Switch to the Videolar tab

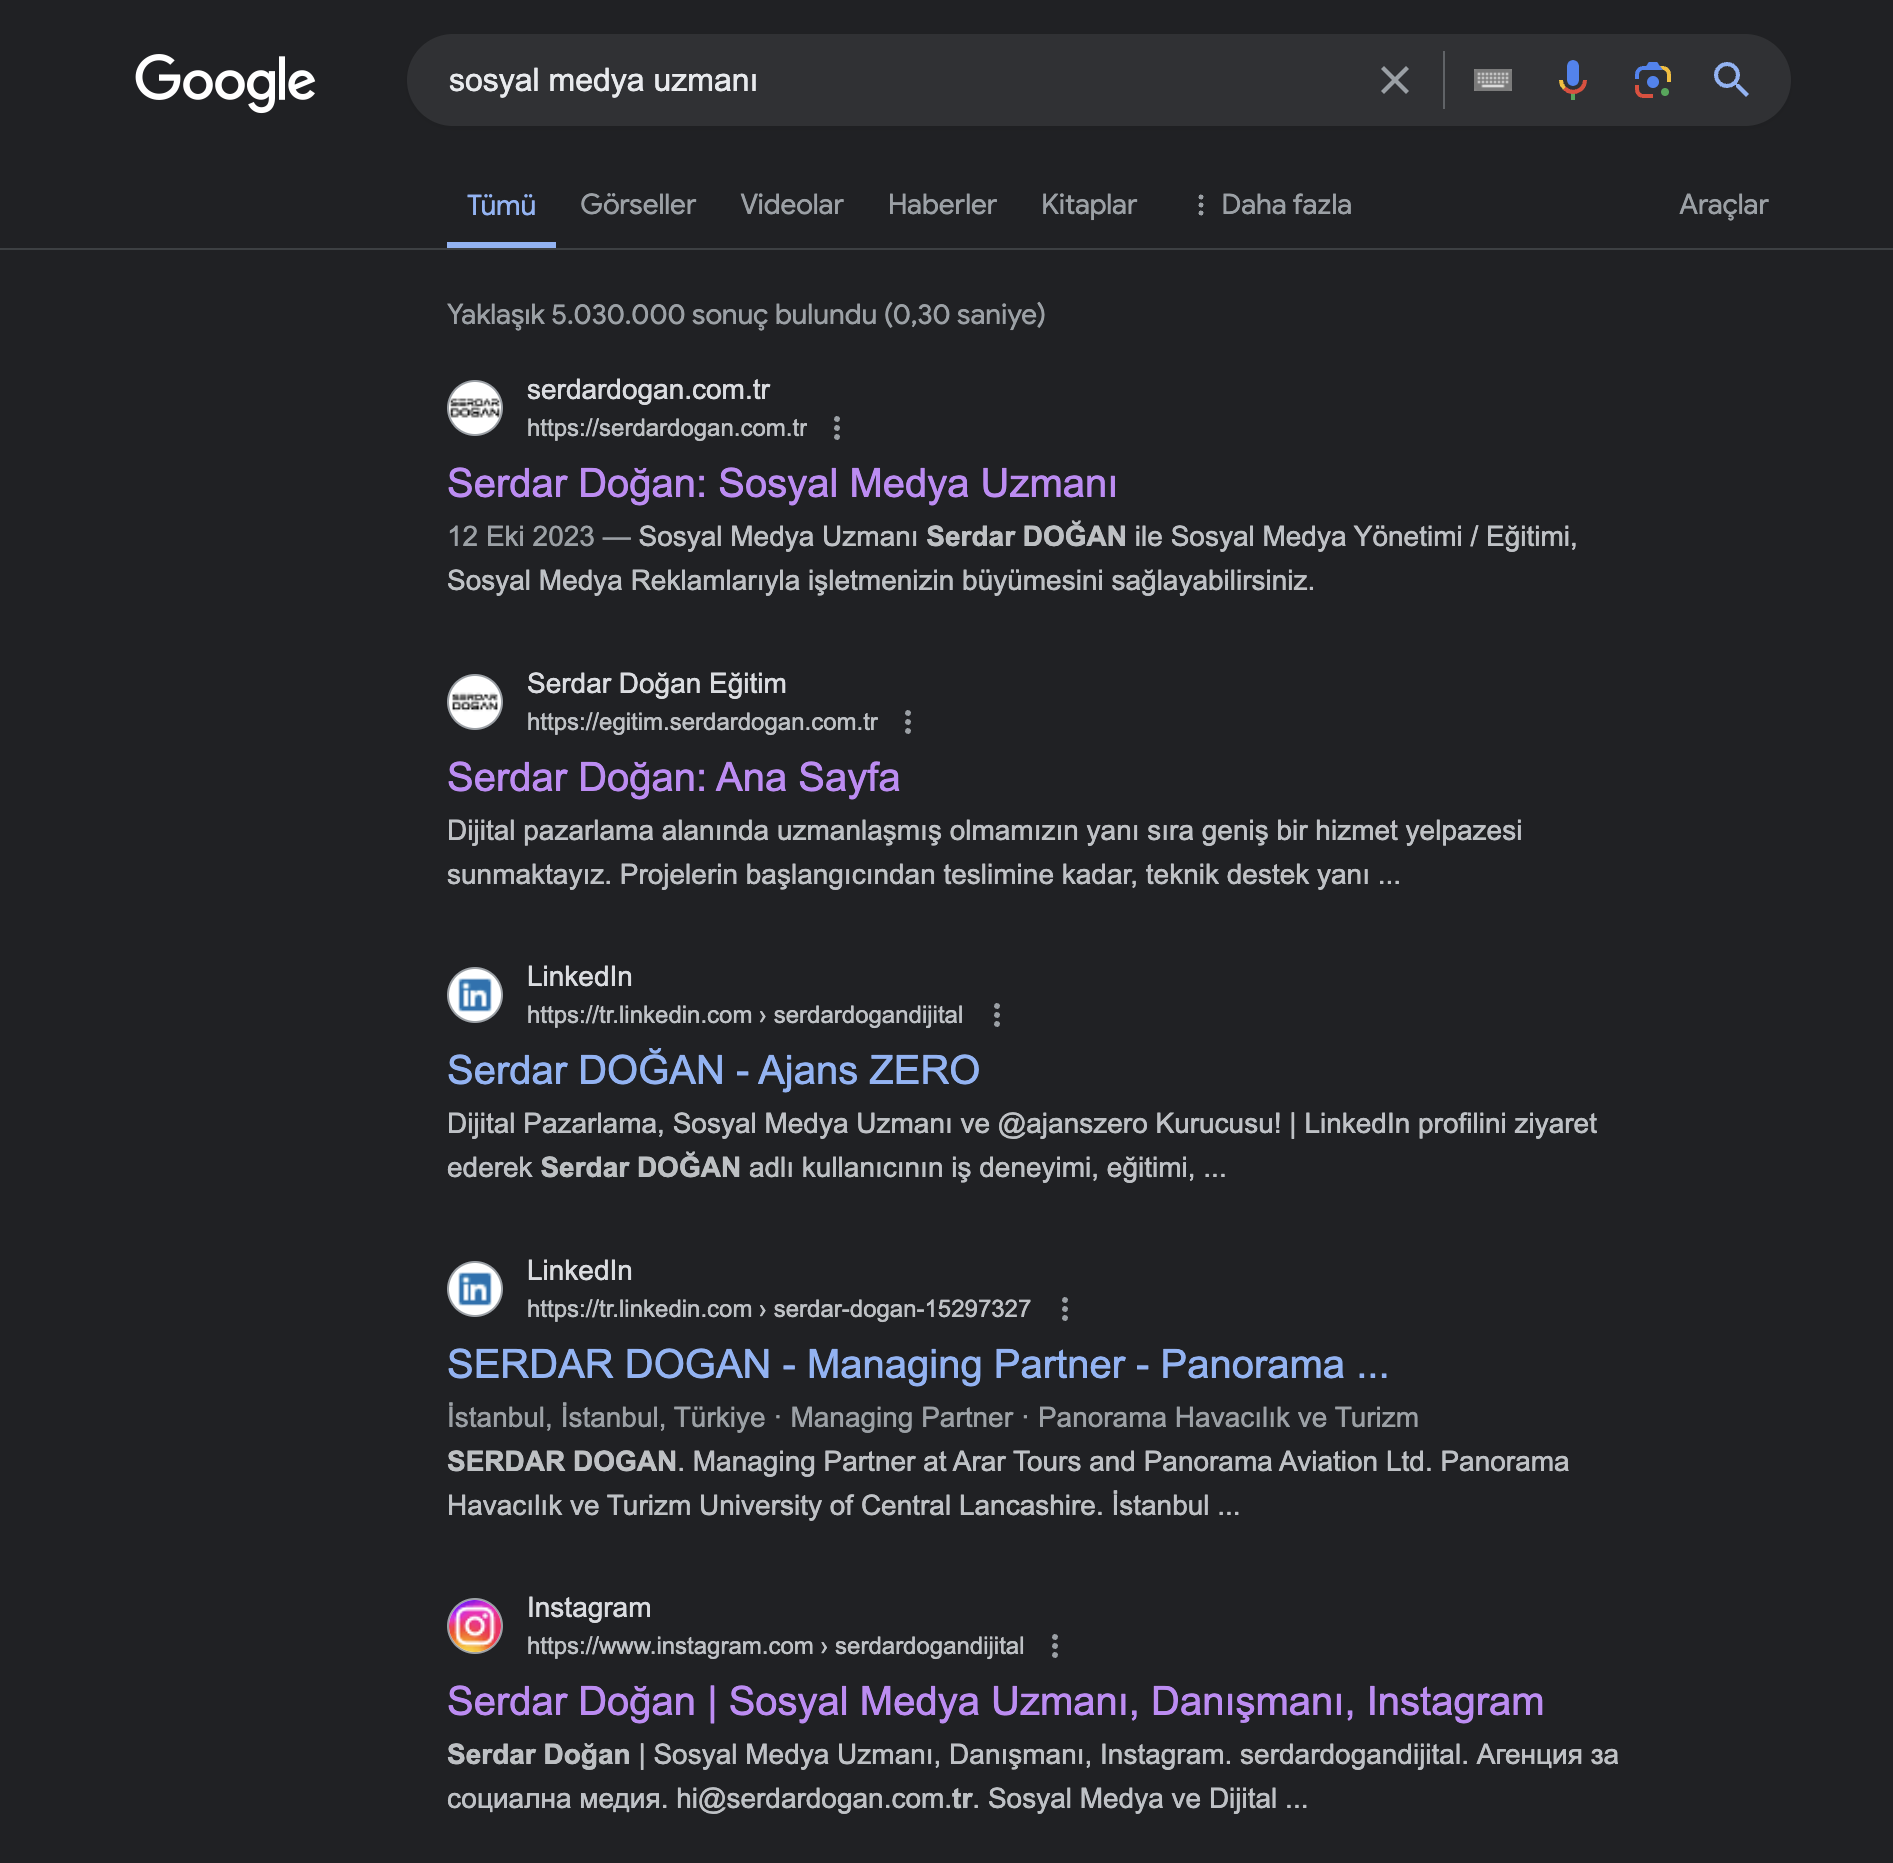pyautogui.click(x=792, y=205)
